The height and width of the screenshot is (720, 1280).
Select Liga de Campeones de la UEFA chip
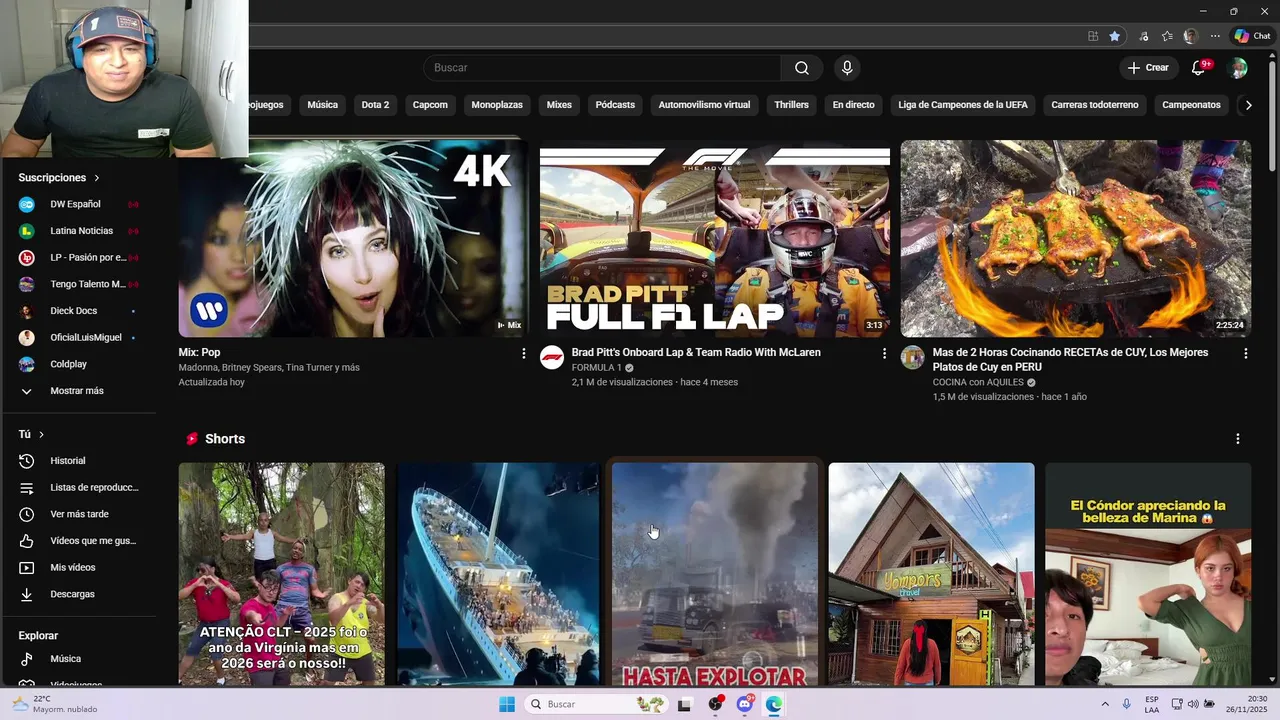963,104
